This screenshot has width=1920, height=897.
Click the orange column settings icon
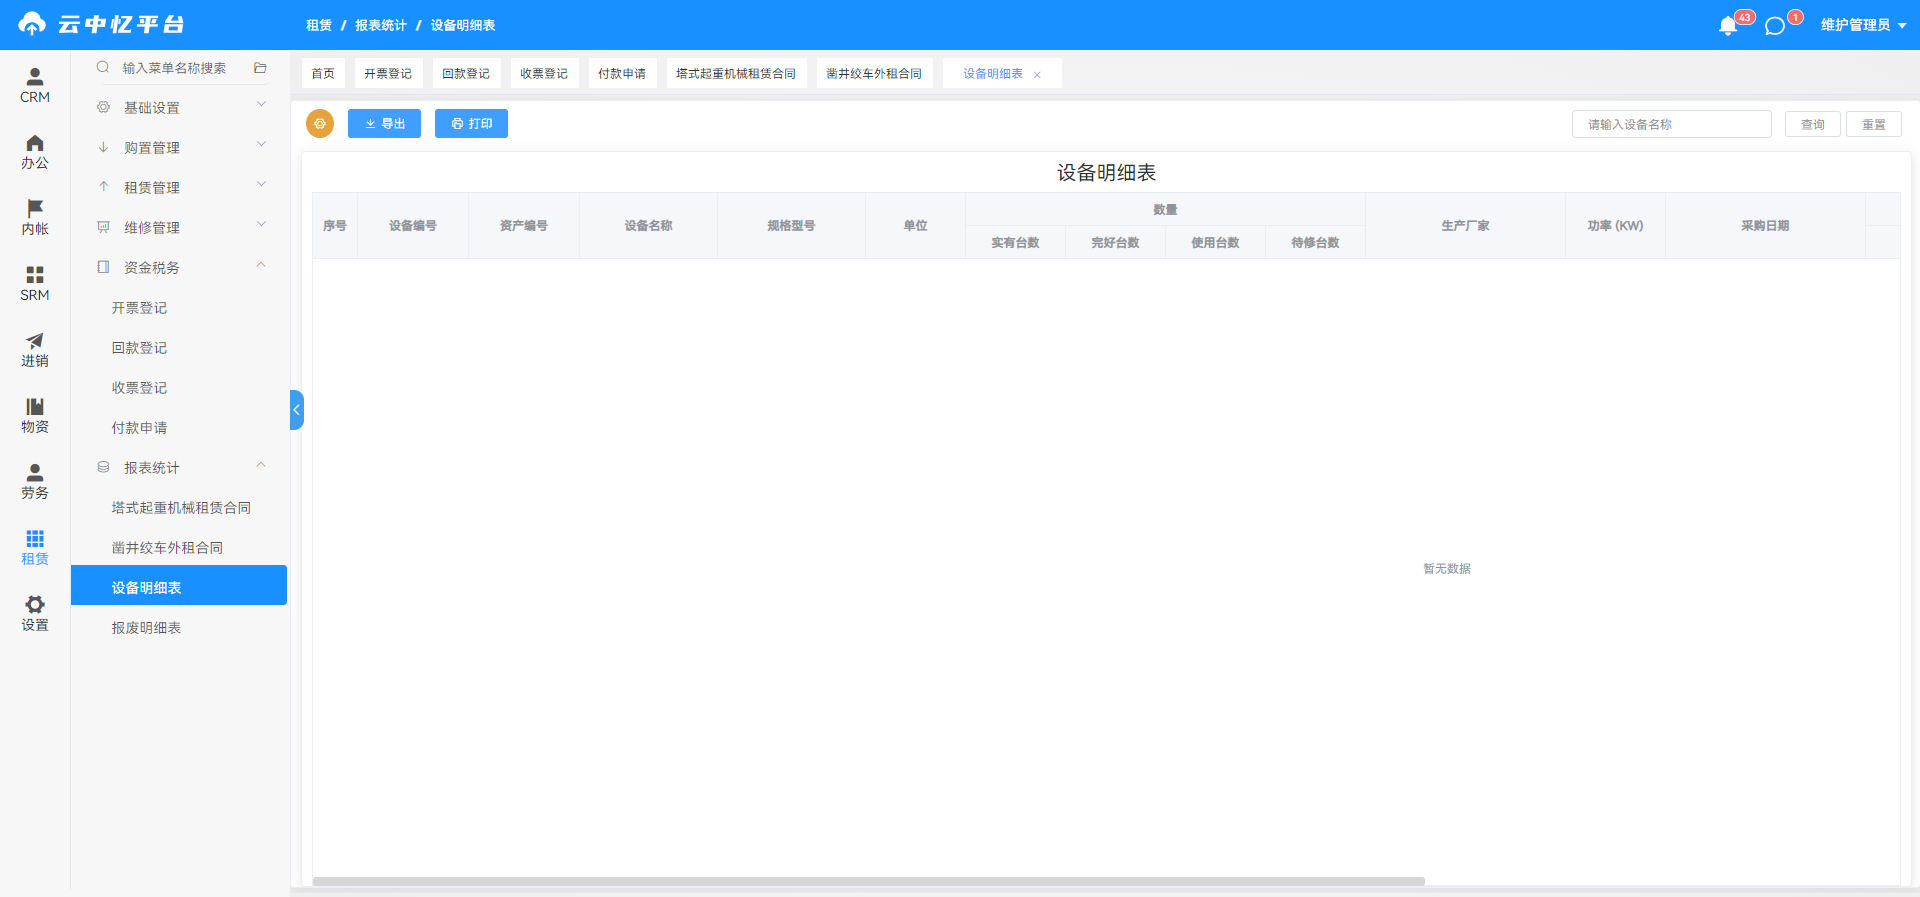click(x=320, y=124)
